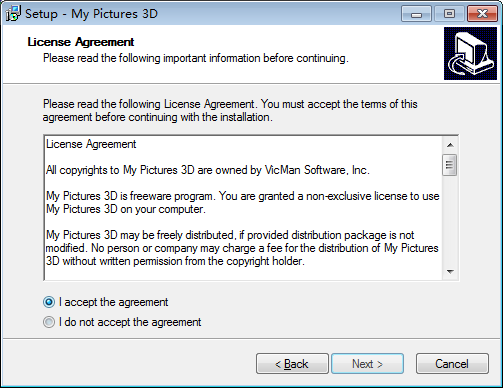The image size is (503, 388).
Task: Close the My Pictures 3D setup window
Action: coord(482,14)
